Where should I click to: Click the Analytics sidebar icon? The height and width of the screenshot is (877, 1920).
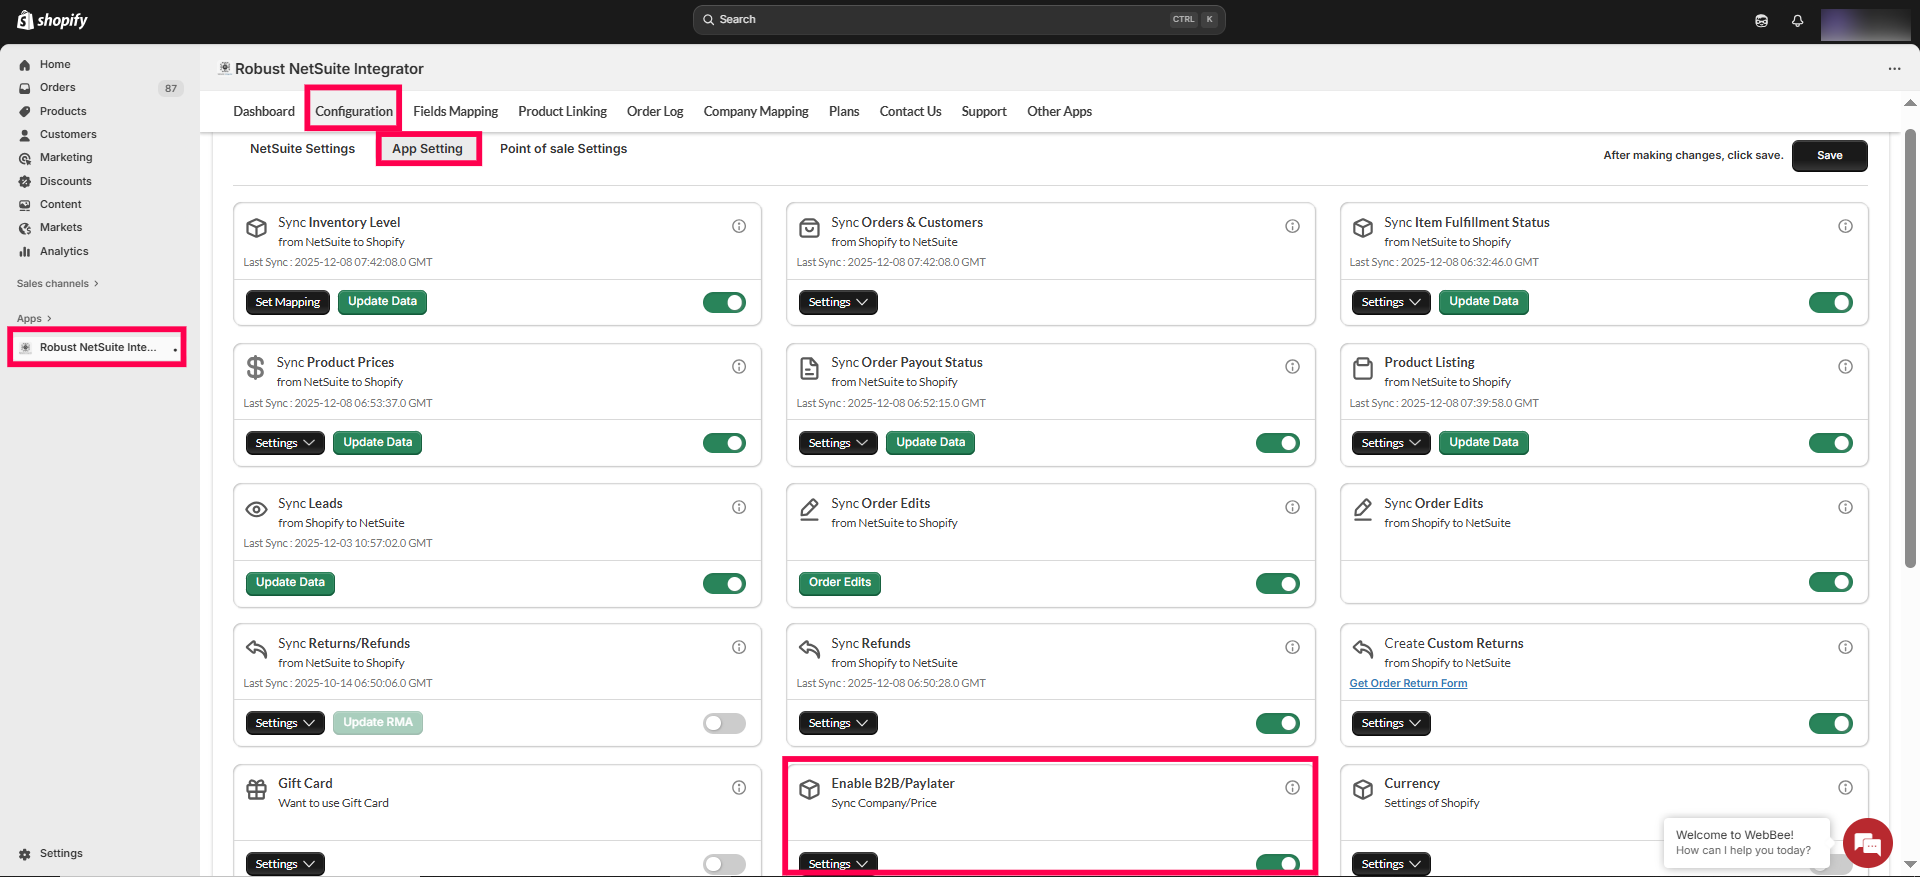(25, 252)
